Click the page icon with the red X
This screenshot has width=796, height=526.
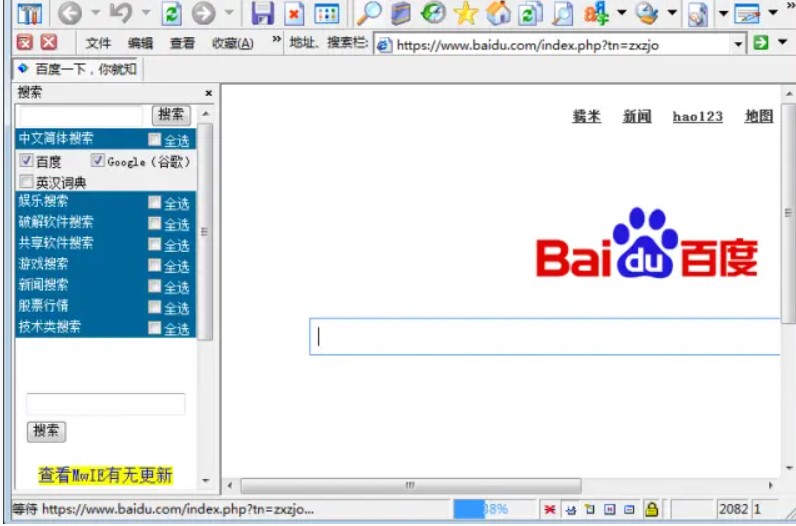pos(294,14)
